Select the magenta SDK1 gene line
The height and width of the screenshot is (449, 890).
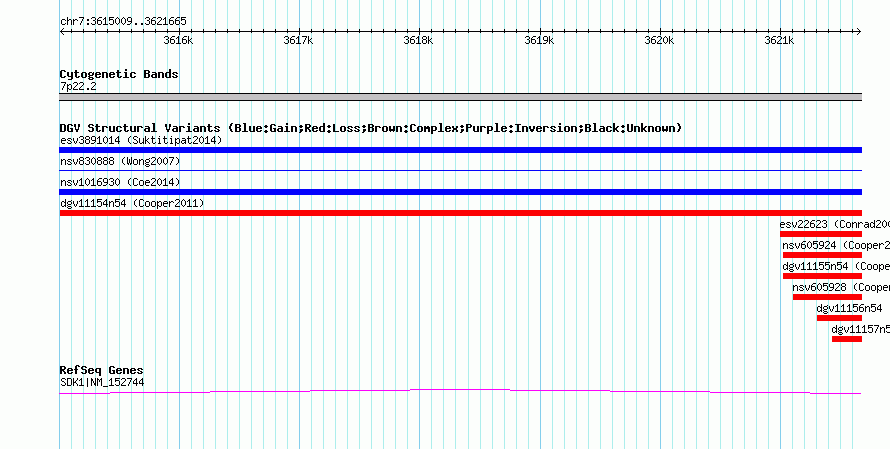click(x=460, y=391)
